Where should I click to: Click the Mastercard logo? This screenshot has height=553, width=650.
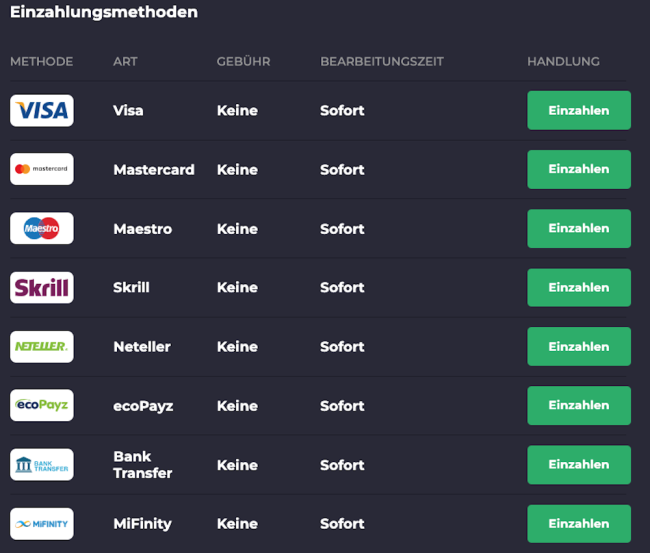click(42, 169)
